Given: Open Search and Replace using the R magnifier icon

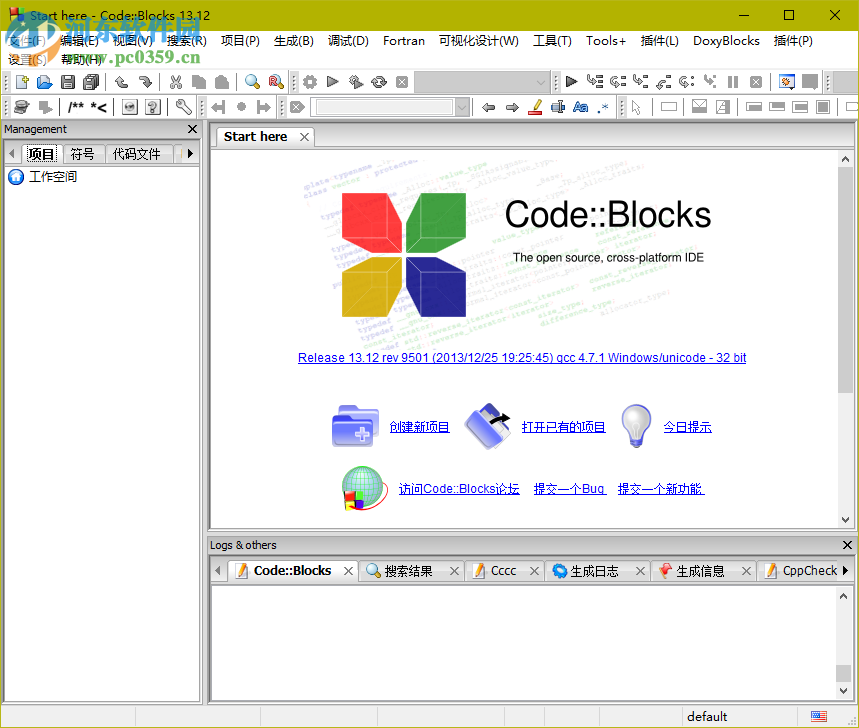Looking at the screenshot, I should pyautogui.click(x=276, y=81).
